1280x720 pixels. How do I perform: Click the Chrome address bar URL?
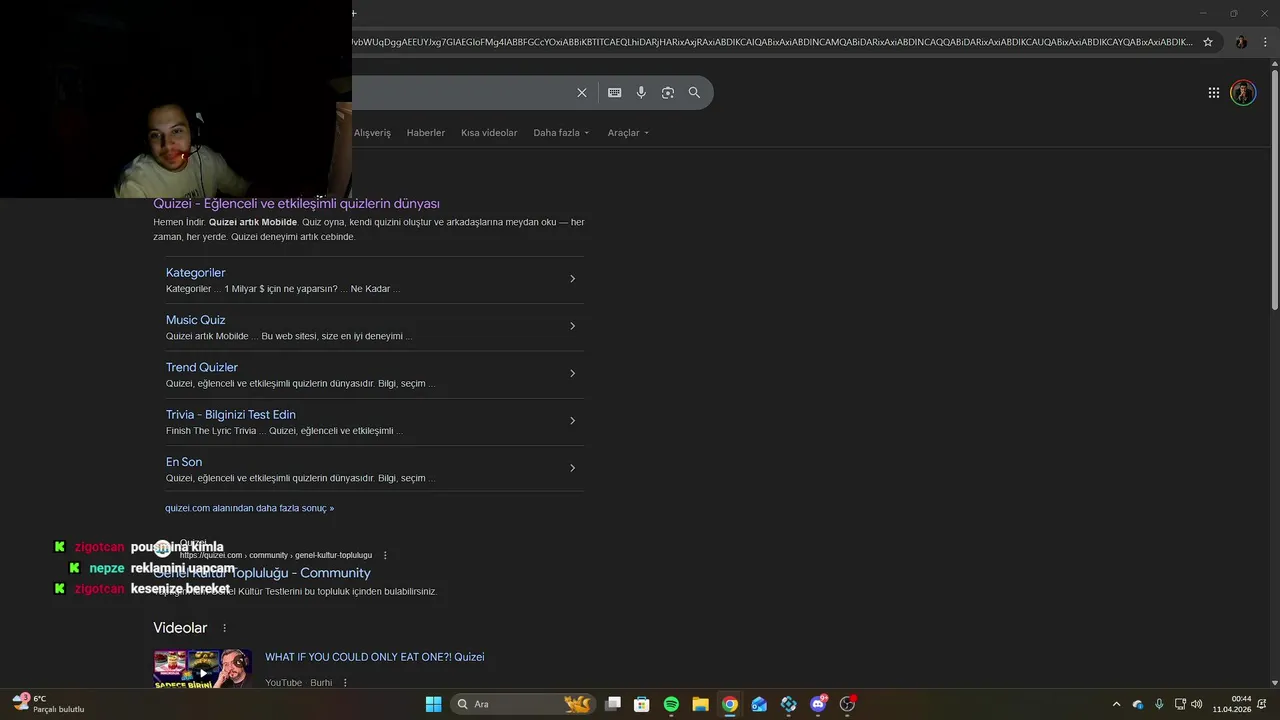[x=772, y=42]
